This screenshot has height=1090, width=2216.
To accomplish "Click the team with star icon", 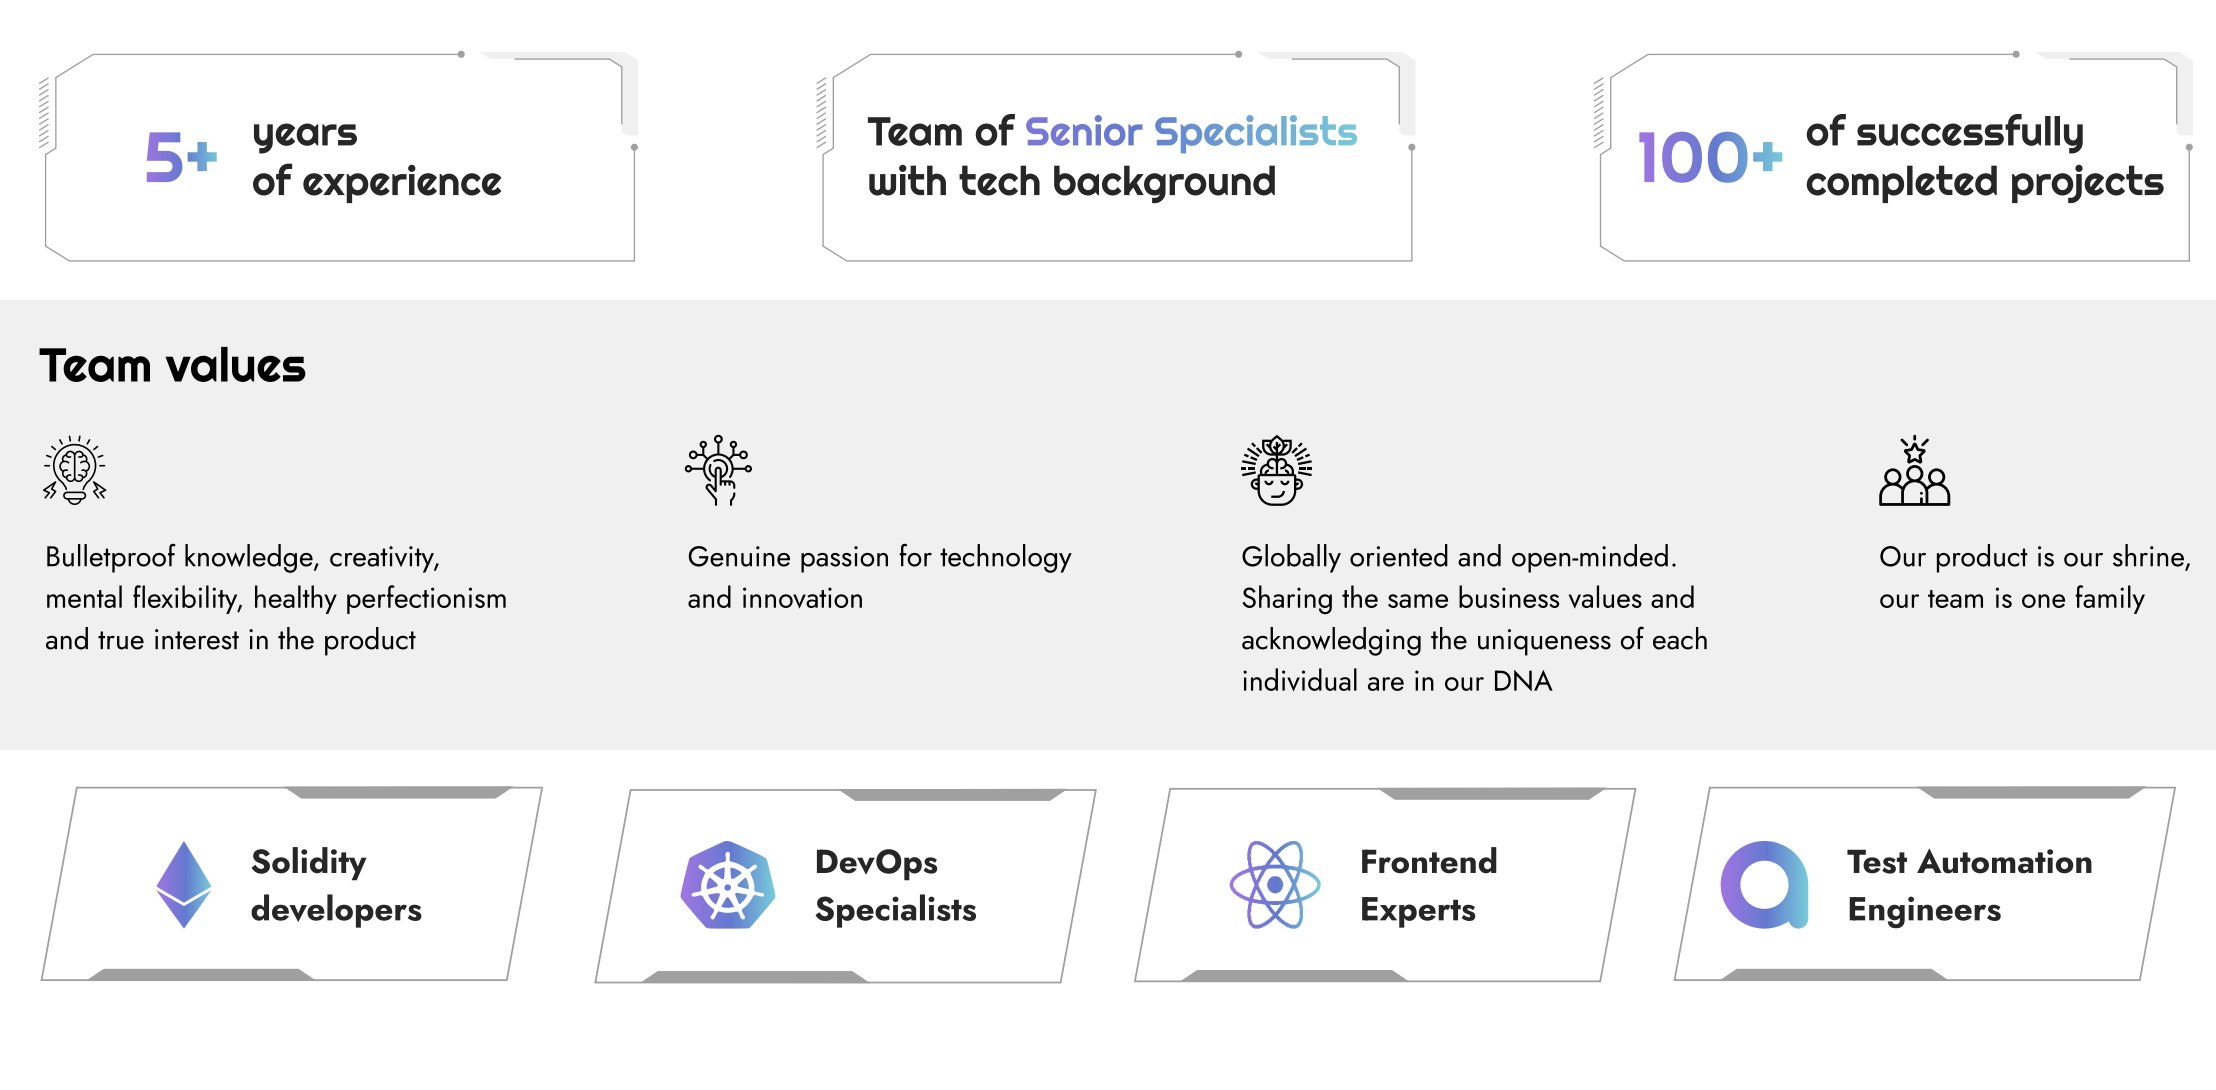I will tap(1914, 470).
